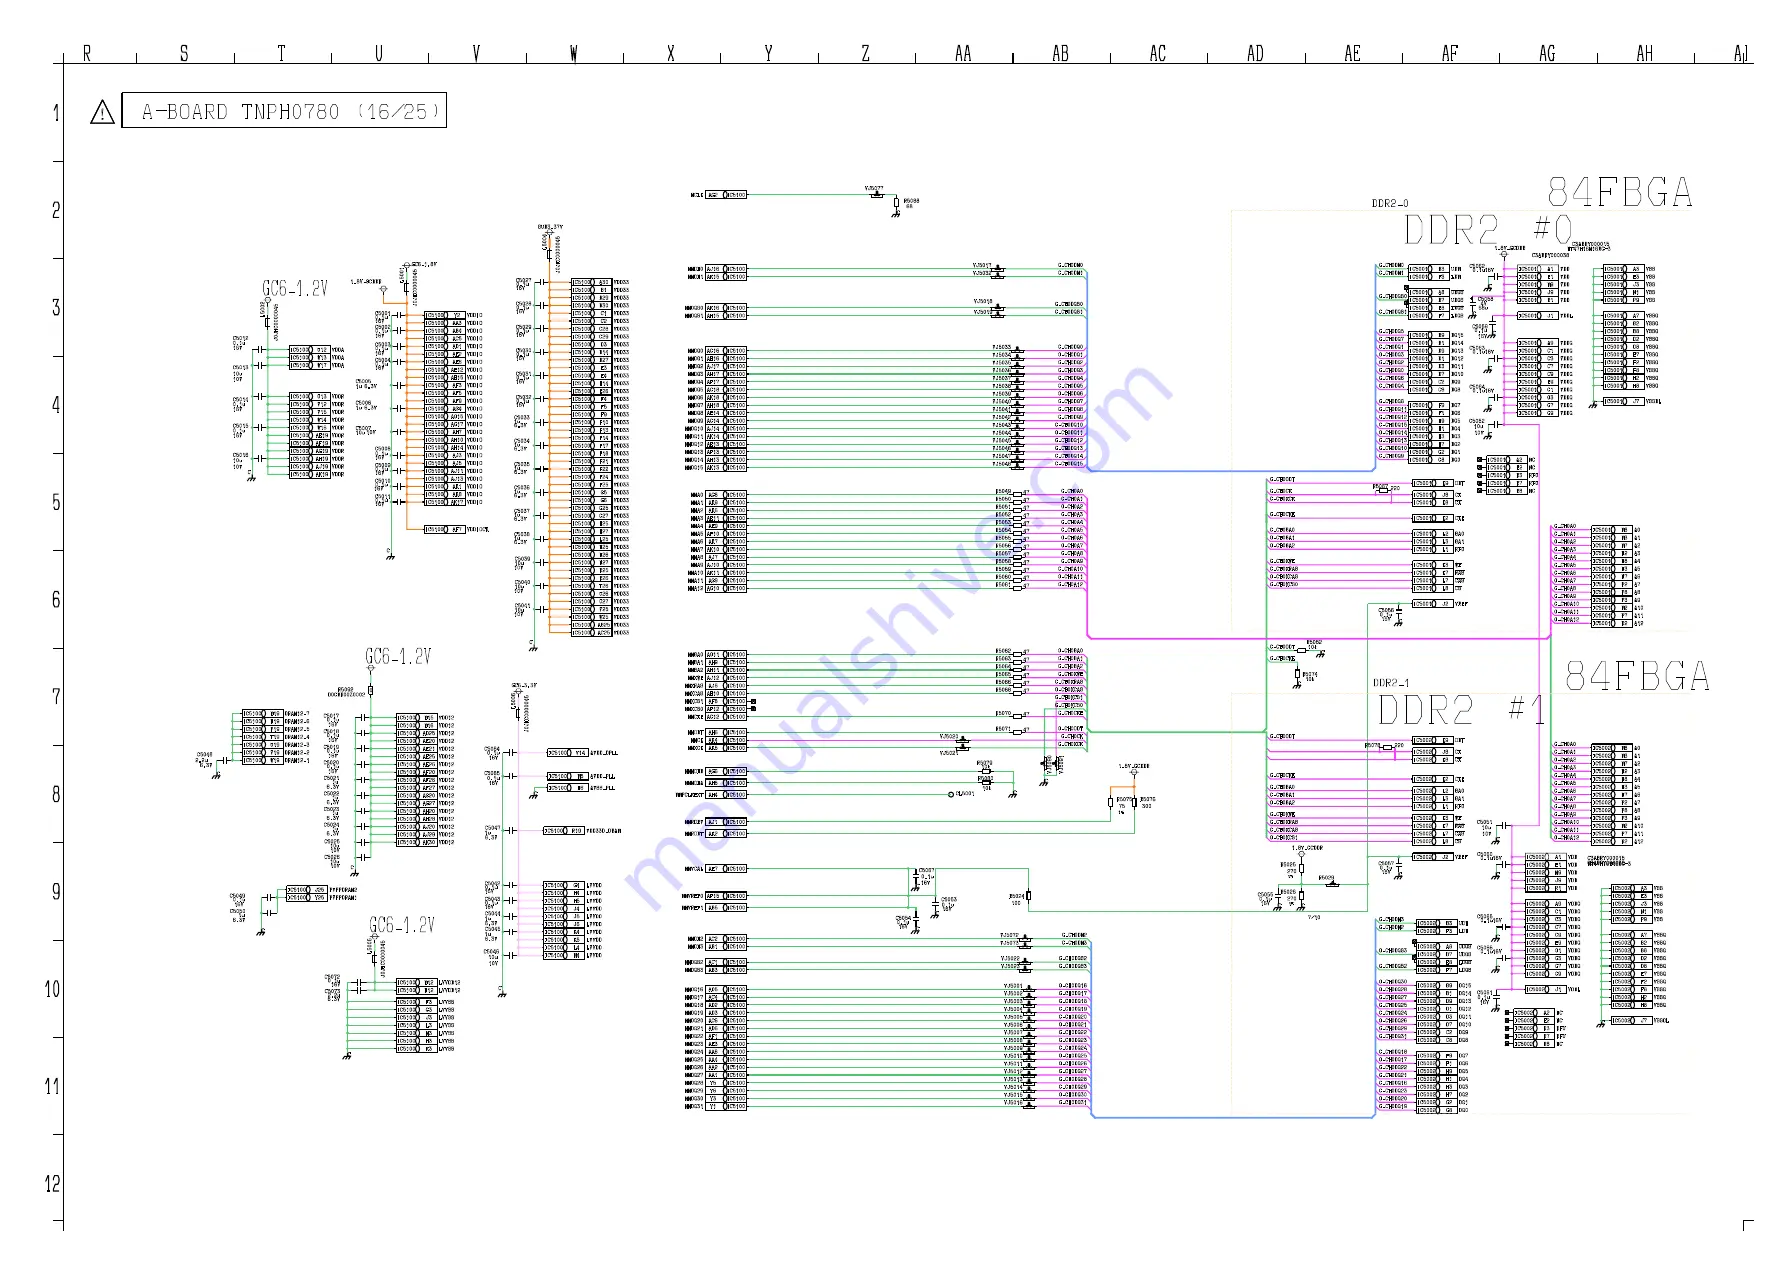The width and height of the screenshot is (1787, 1263).
Task: Click column header AB
Action: click(1060, 53)
